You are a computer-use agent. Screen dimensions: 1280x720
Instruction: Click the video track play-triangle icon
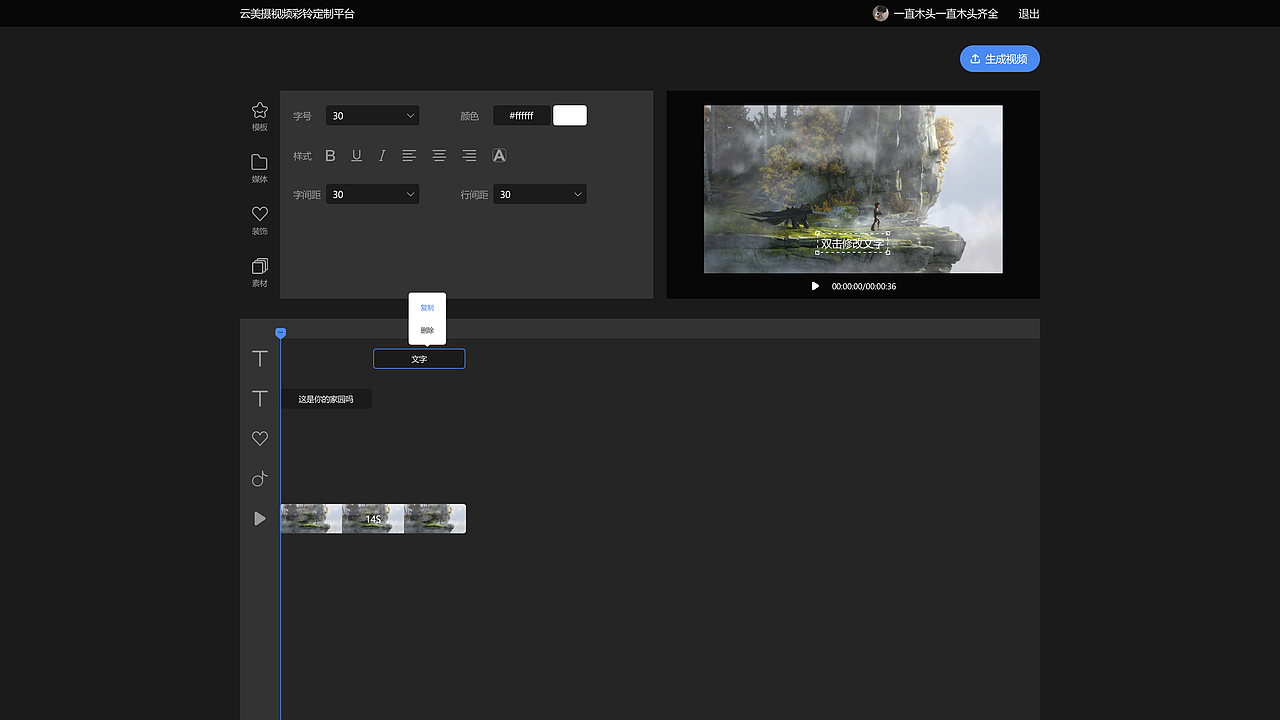tap(260, 519)
